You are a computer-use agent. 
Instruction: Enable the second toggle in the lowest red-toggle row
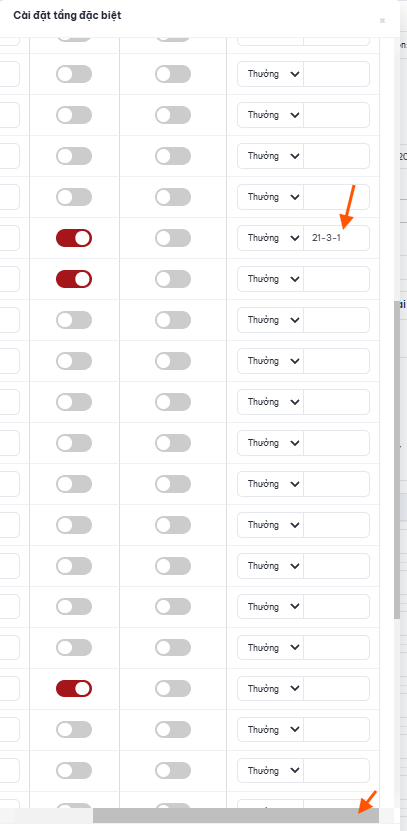point(173,688)
